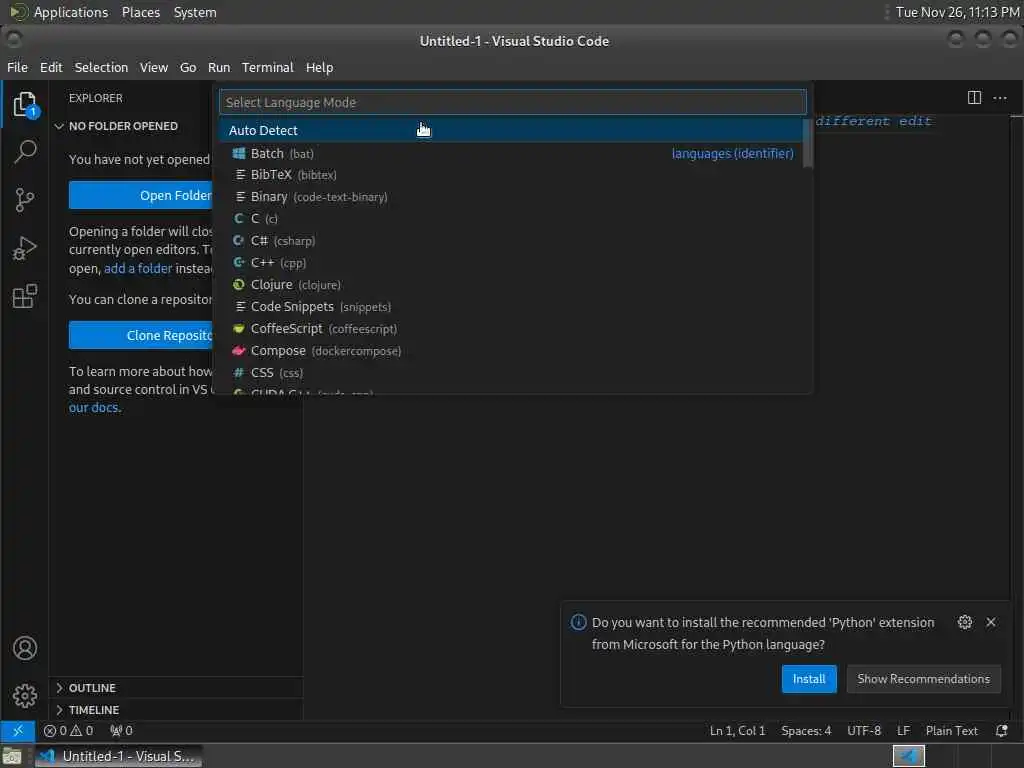Open the Manage gear icon in activity bar
Image resolution: width=1024 pixels, height=768 pixels.
tap(25, 696)
